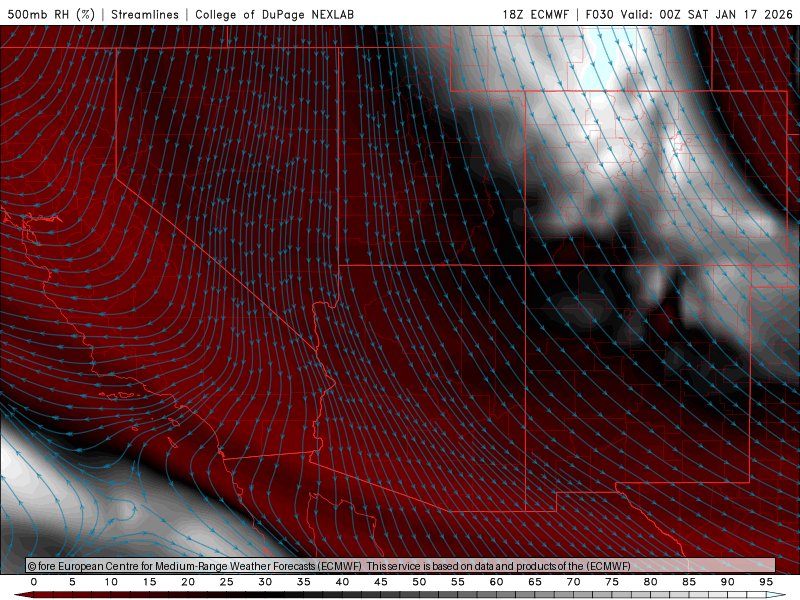Select the '18Z ECMWF' model run label
The image size is (800, 600).
(535, 14)
